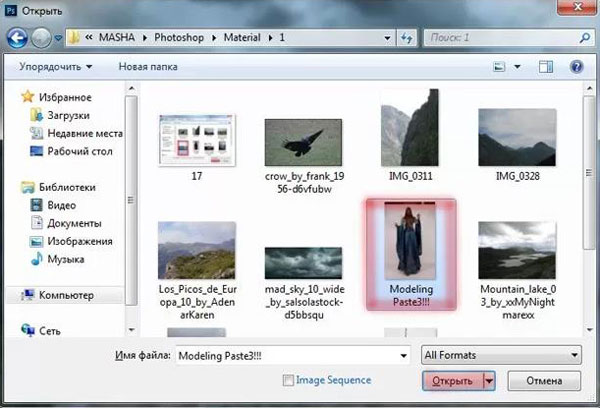Click the Отмена button
The height and width of the screenshot is (408, 600).
[x=544, y=381]
